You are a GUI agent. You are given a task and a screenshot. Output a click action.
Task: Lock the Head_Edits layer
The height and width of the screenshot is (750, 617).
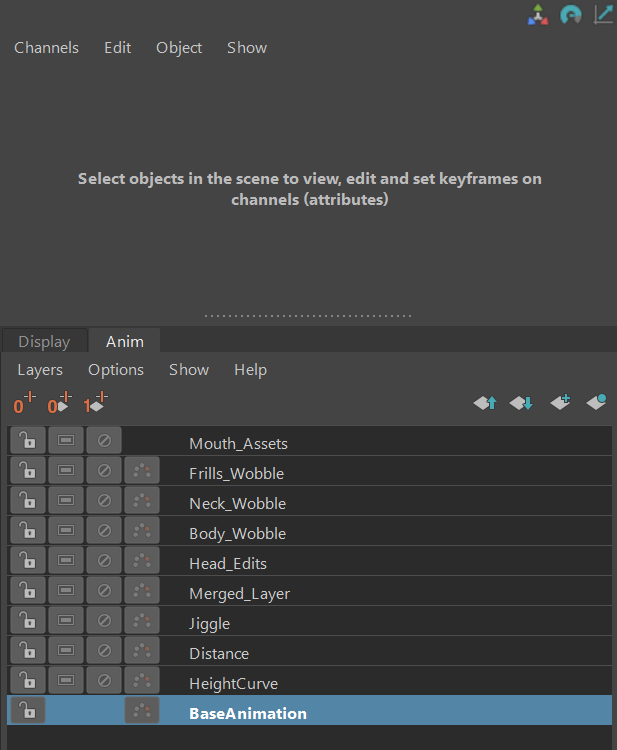coord(28,561)
